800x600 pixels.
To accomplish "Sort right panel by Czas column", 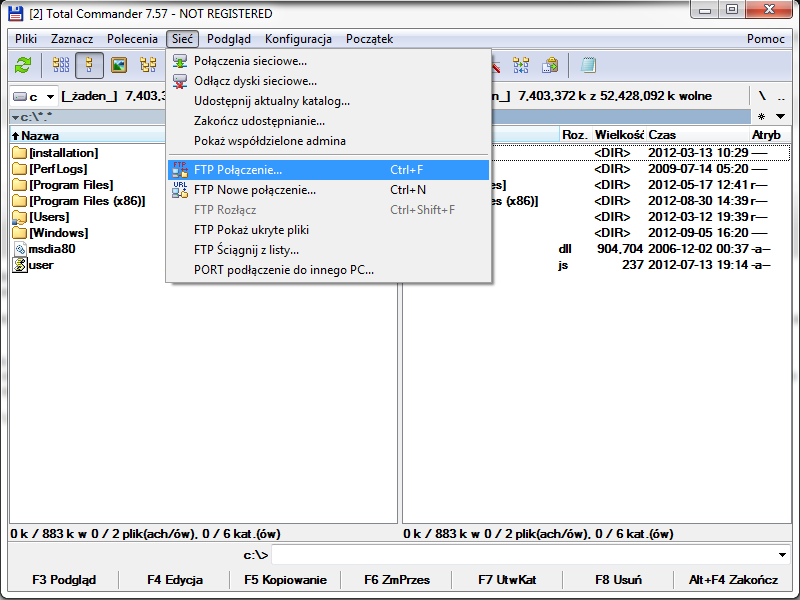I will [x=697, y=135].
